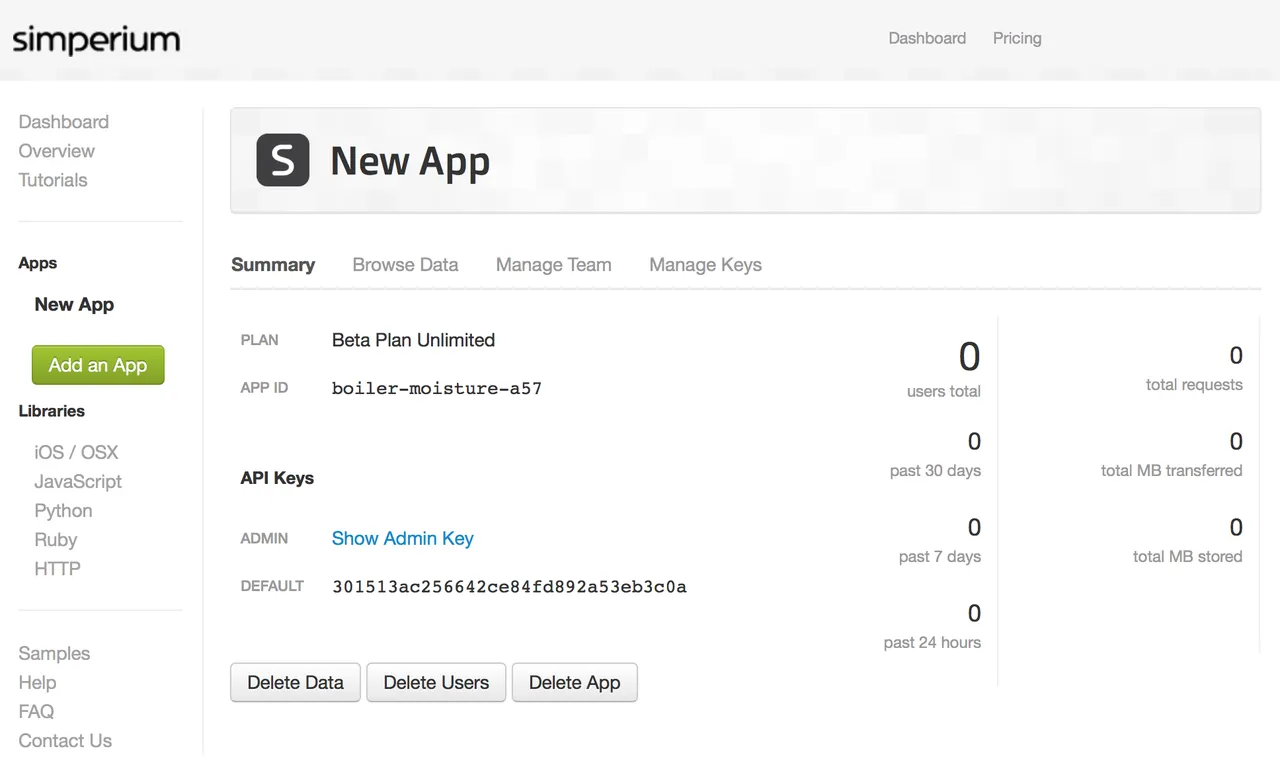This screenshot has height=763, width=1280.
Task: Click Beta Plan Unlimited text
Action: (413, 340)
